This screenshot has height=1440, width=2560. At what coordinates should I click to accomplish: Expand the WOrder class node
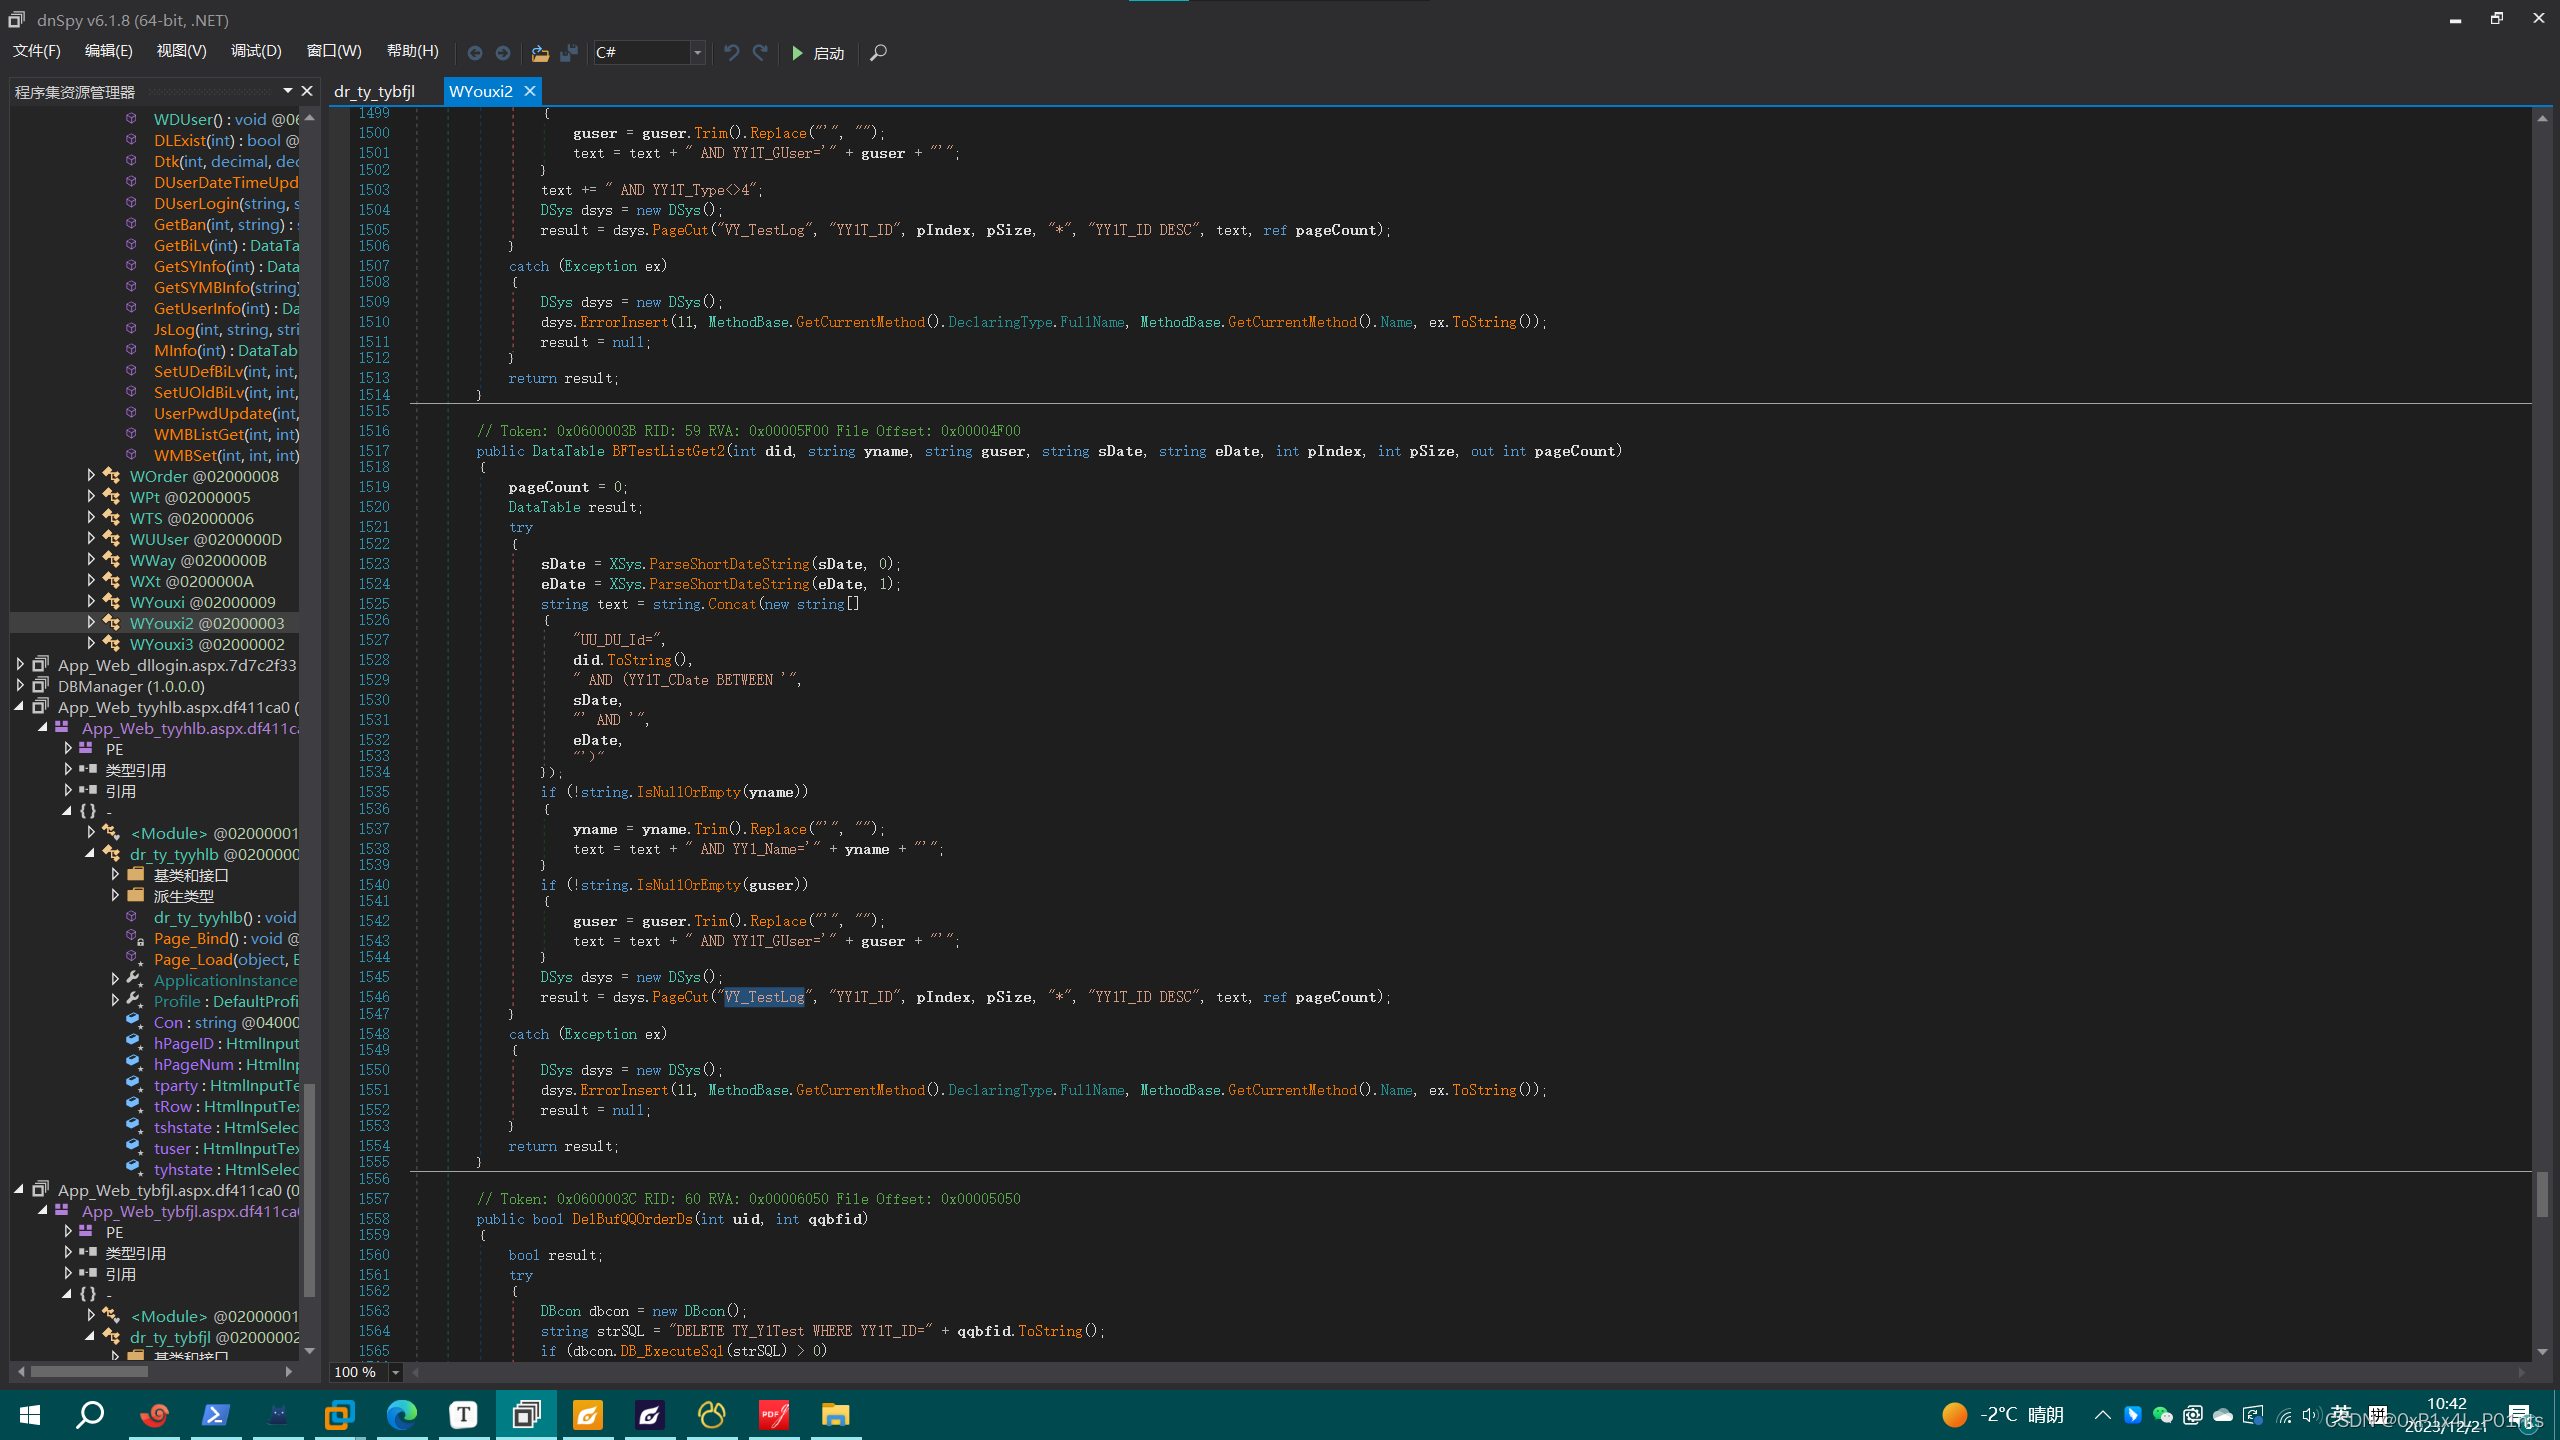[91, 476]
